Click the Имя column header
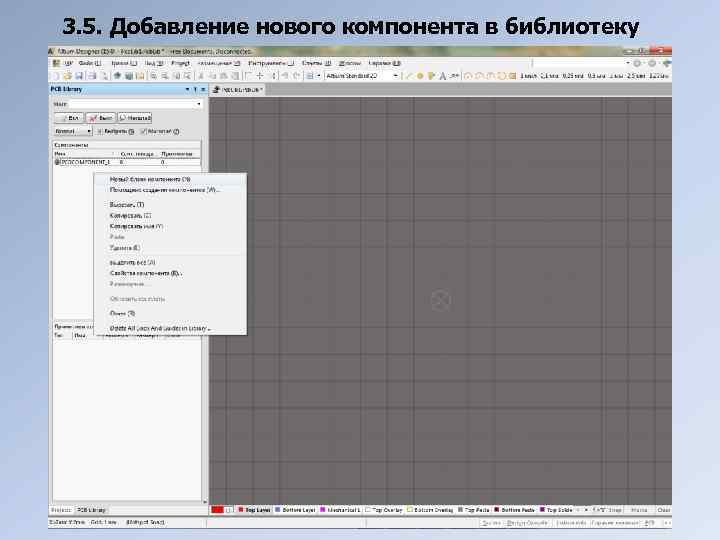 (85, 154)
